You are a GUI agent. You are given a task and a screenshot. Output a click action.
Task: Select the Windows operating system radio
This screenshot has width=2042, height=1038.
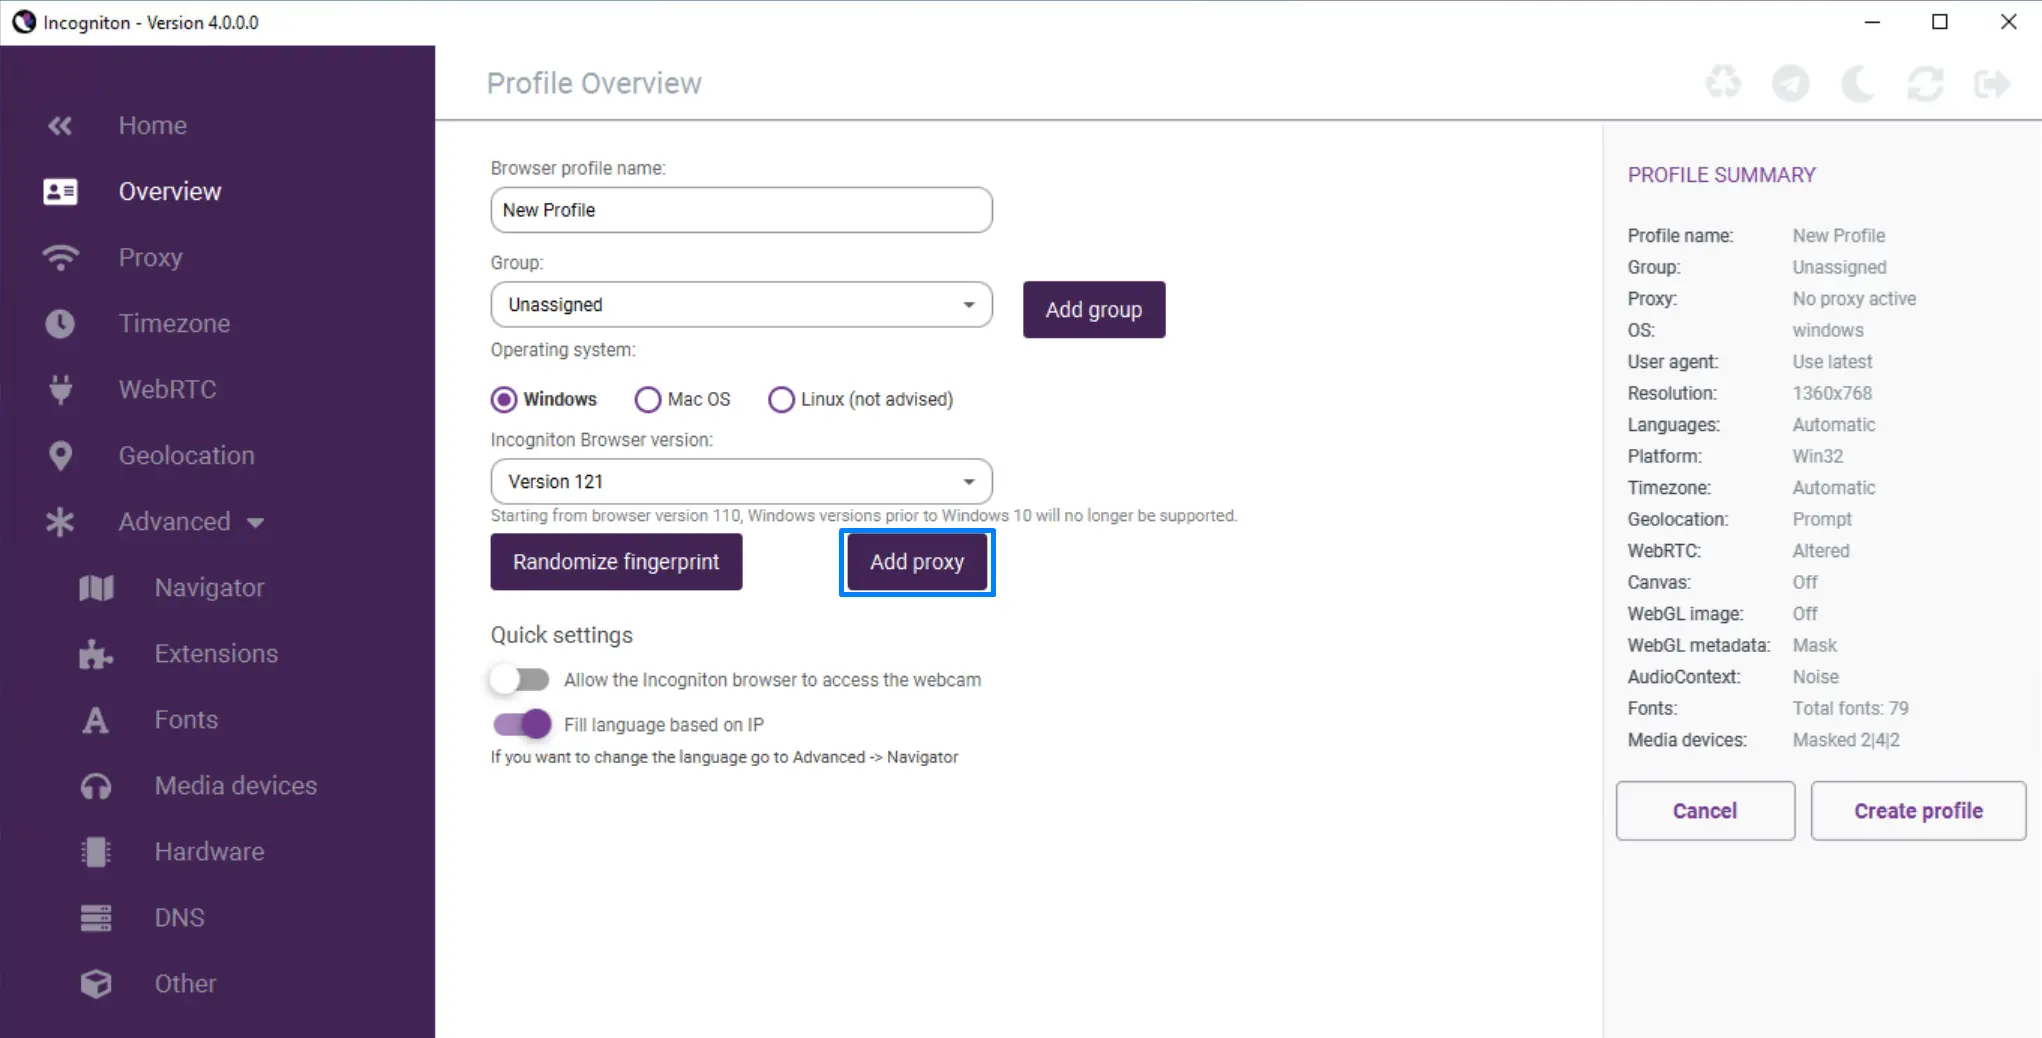pyautogui.click(x=504, y=400)
